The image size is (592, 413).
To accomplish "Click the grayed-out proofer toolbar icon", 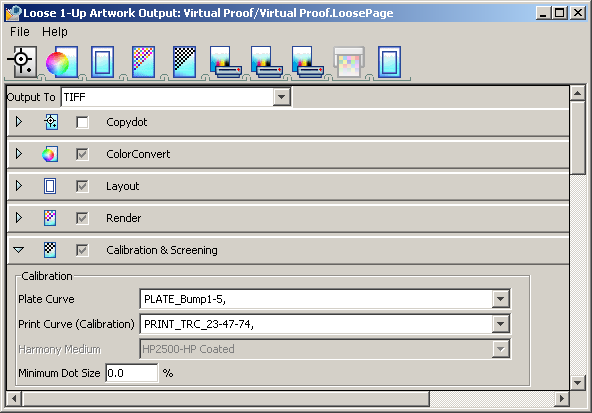I will [349, 62].
